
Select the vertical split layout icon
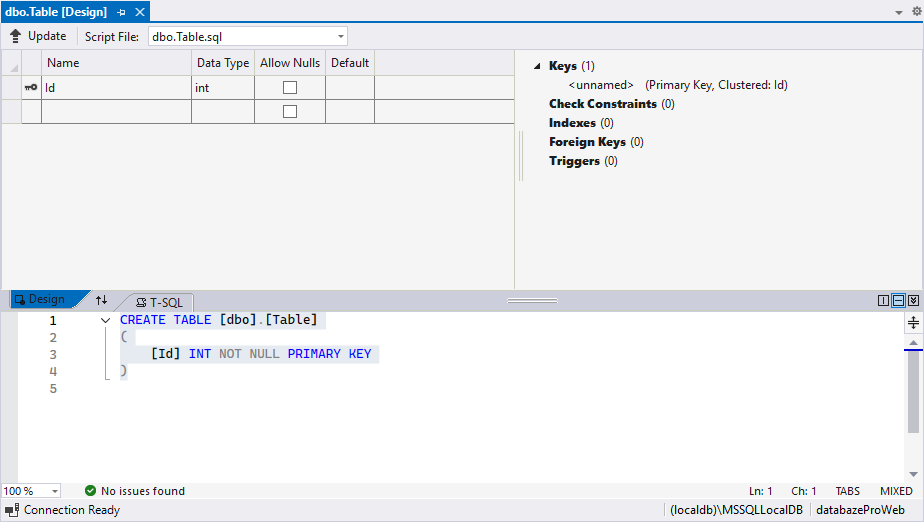click(883, 300)
